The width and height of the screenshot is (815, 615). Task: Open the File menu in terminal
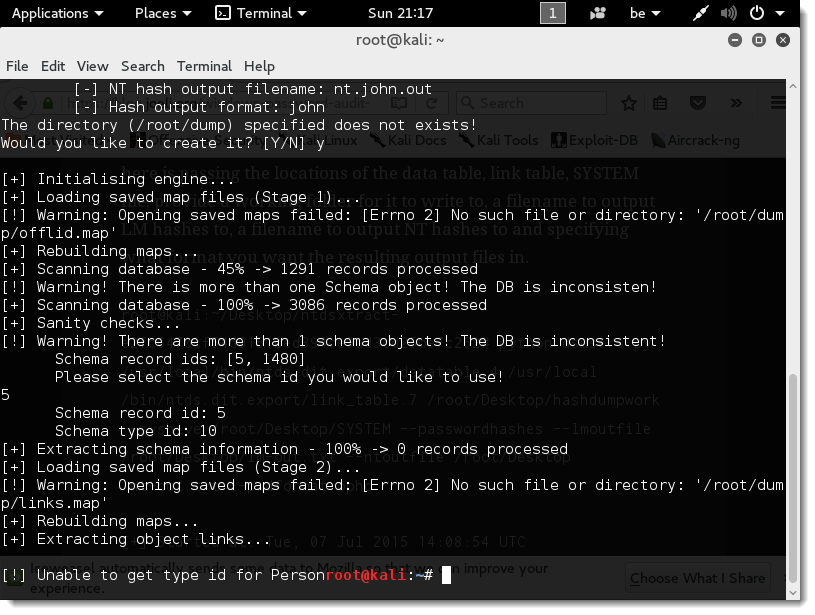(x=17, y=66)
